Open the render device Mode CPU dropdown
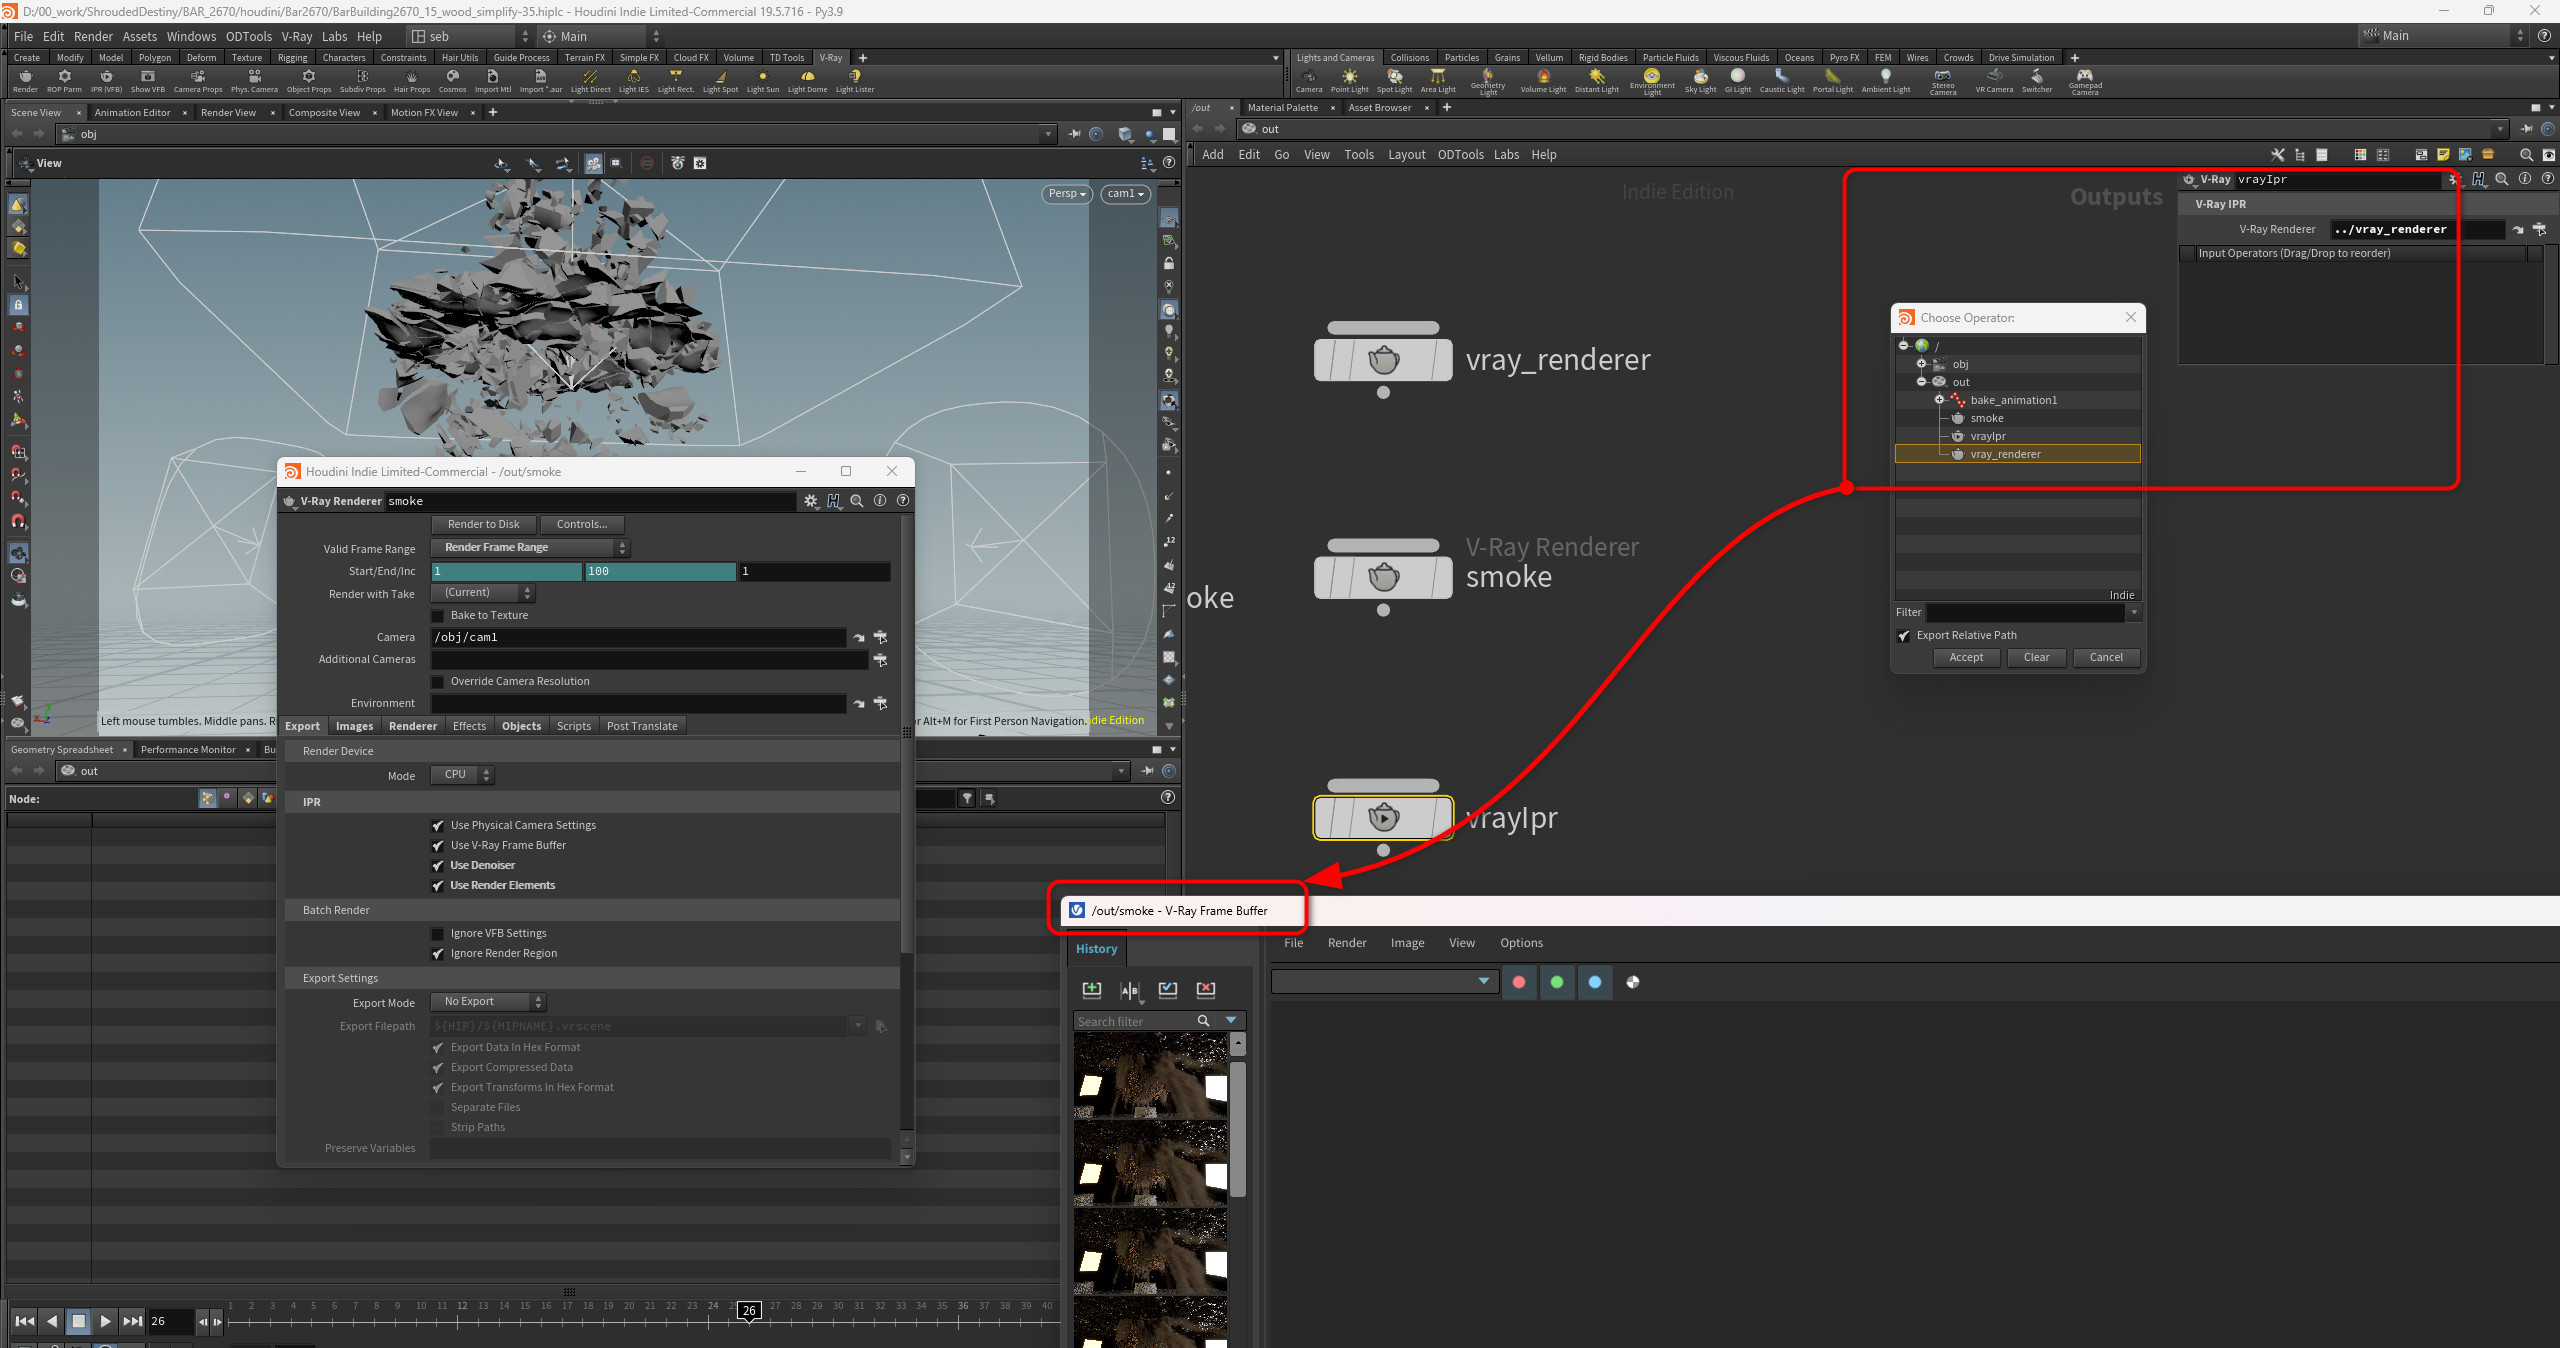 [462, 775]
